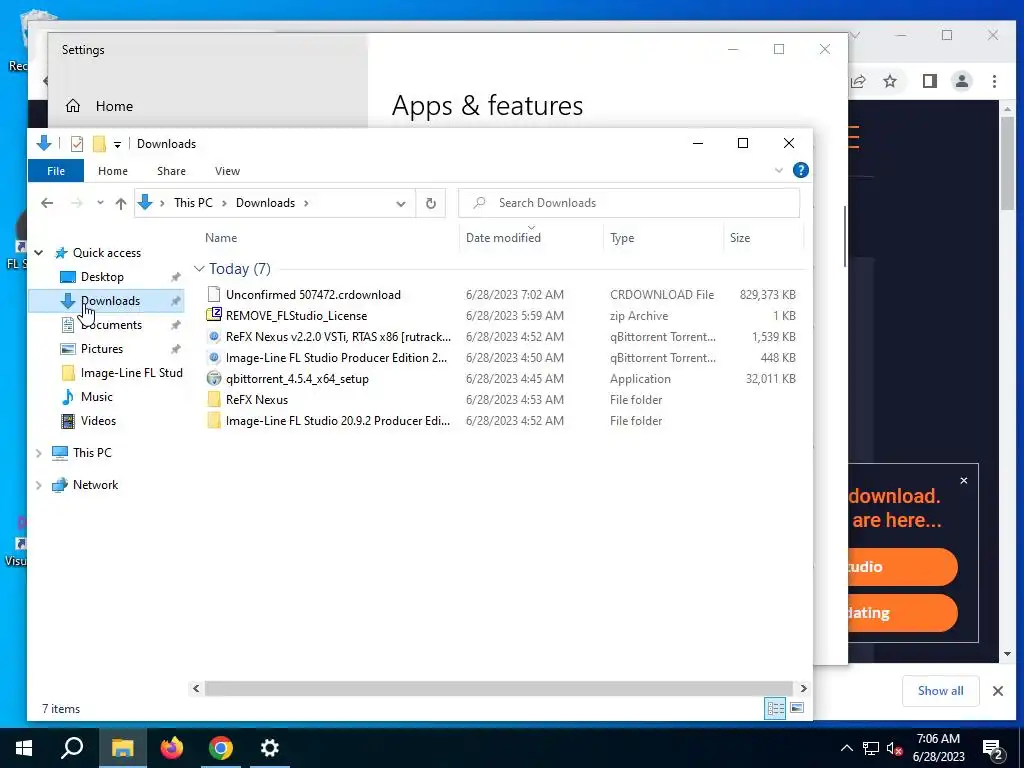The width and height of the screenshot is (1024, 768).
Task: Switch to Details view layout
Action: point(775,708)
